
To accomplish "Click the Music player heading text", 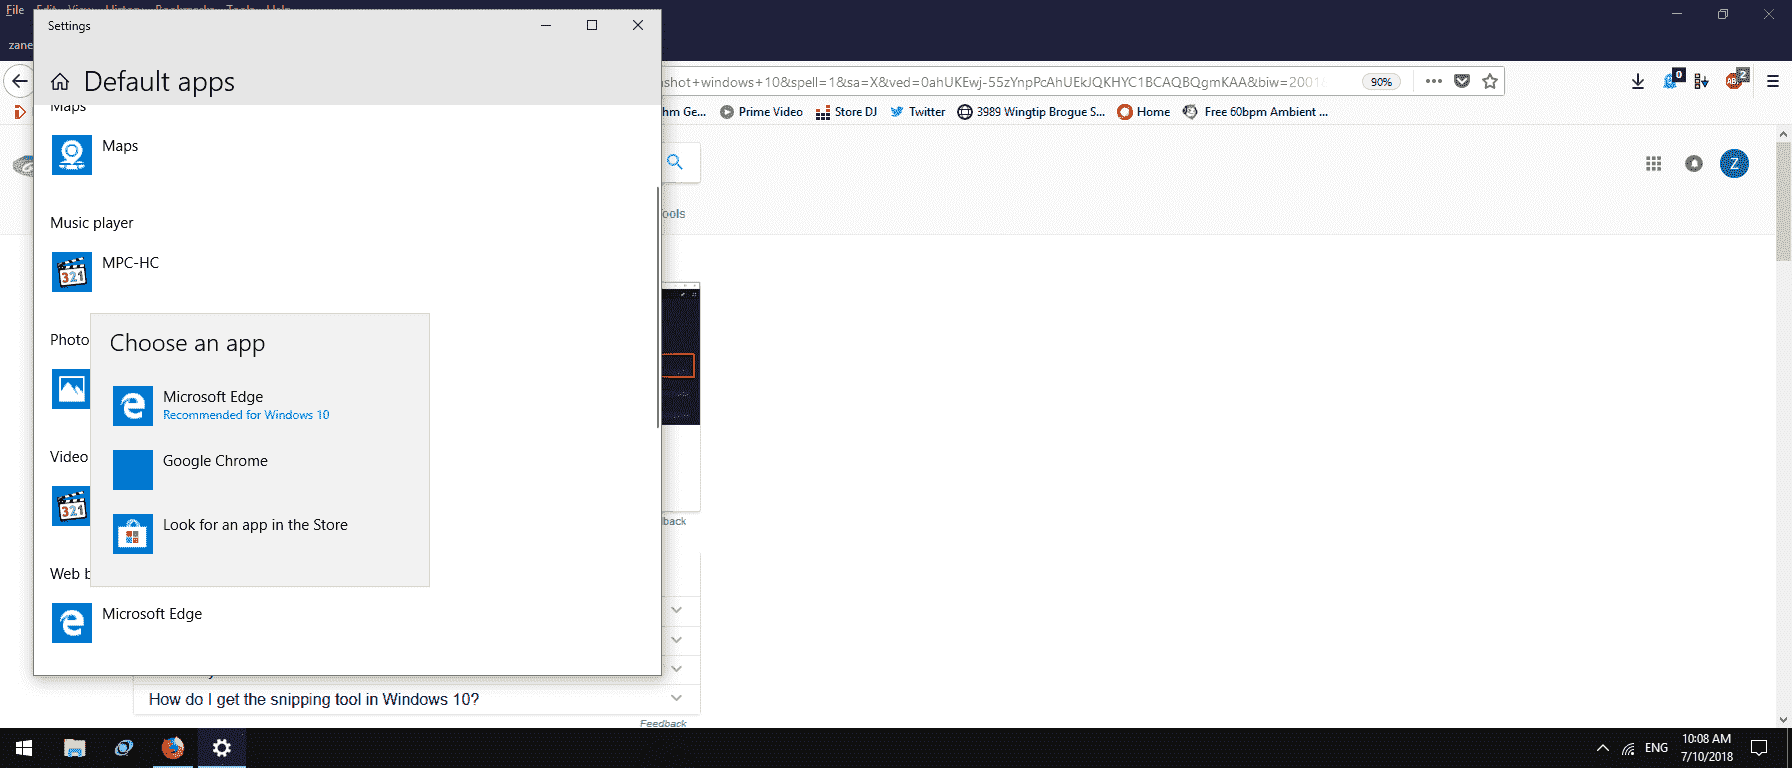I will (x=92, y=223).
